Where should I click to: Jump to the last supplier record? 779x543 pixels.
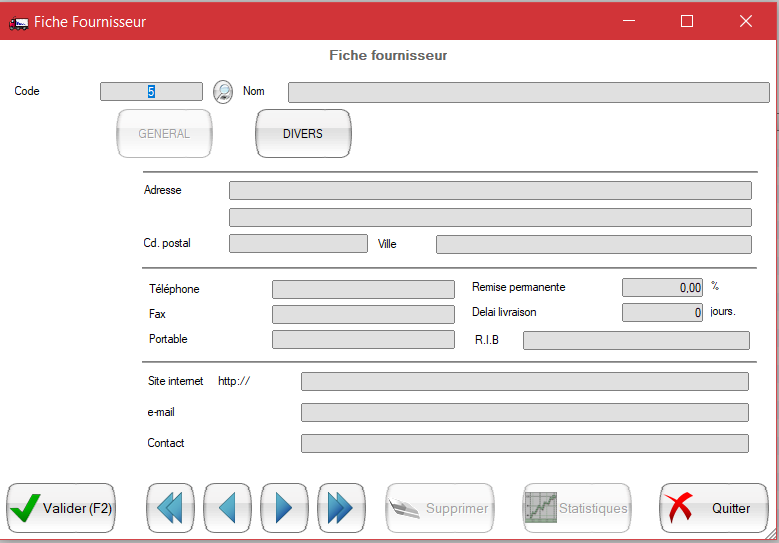click(x=341, y=508)
